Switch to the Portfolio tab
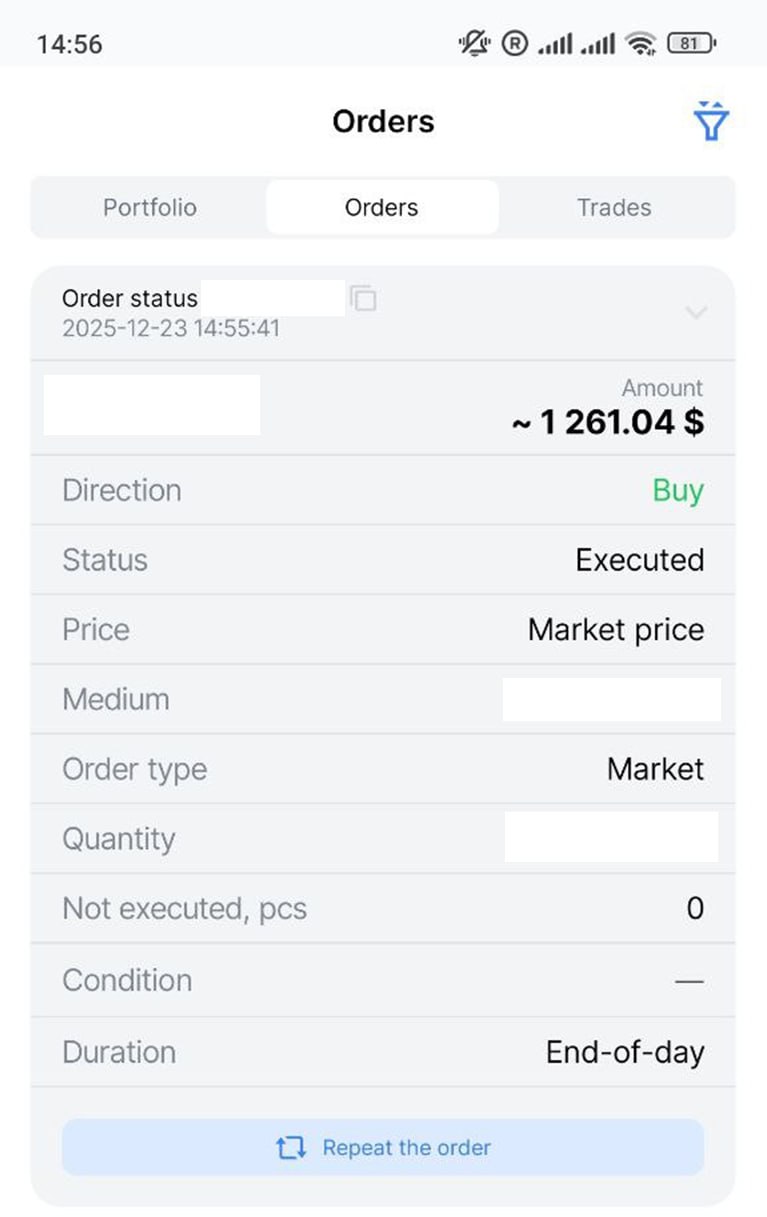 [150, 208]
